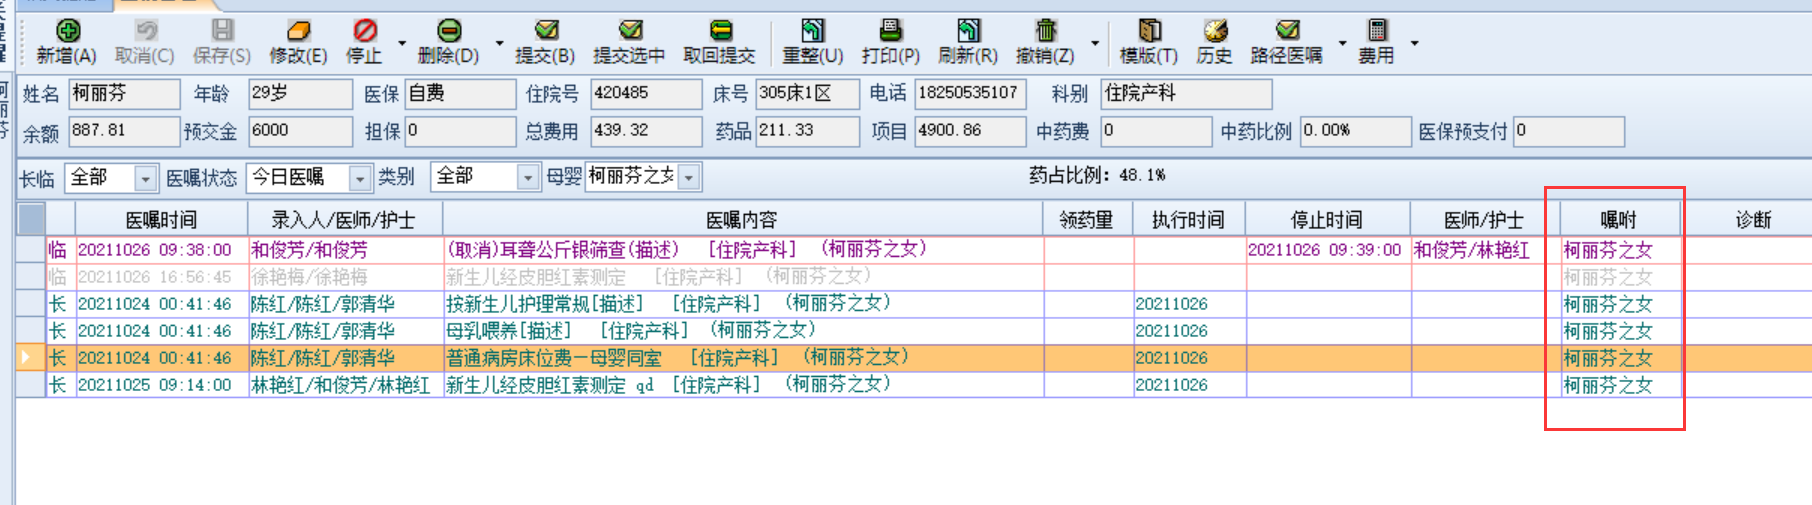Click the 嘱咐 column header

tap(1619, 219)
